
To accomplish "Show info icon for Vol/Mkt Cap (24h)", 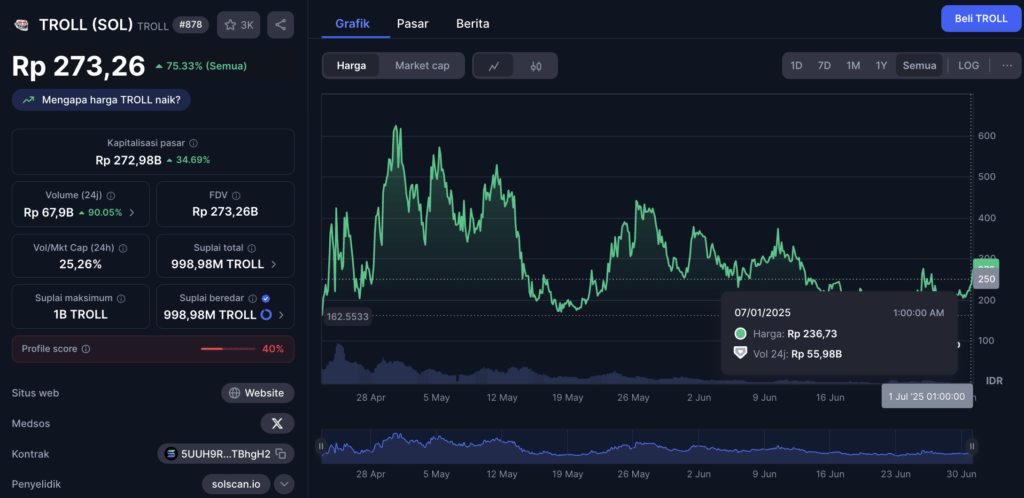I will [x=123, y=248].
